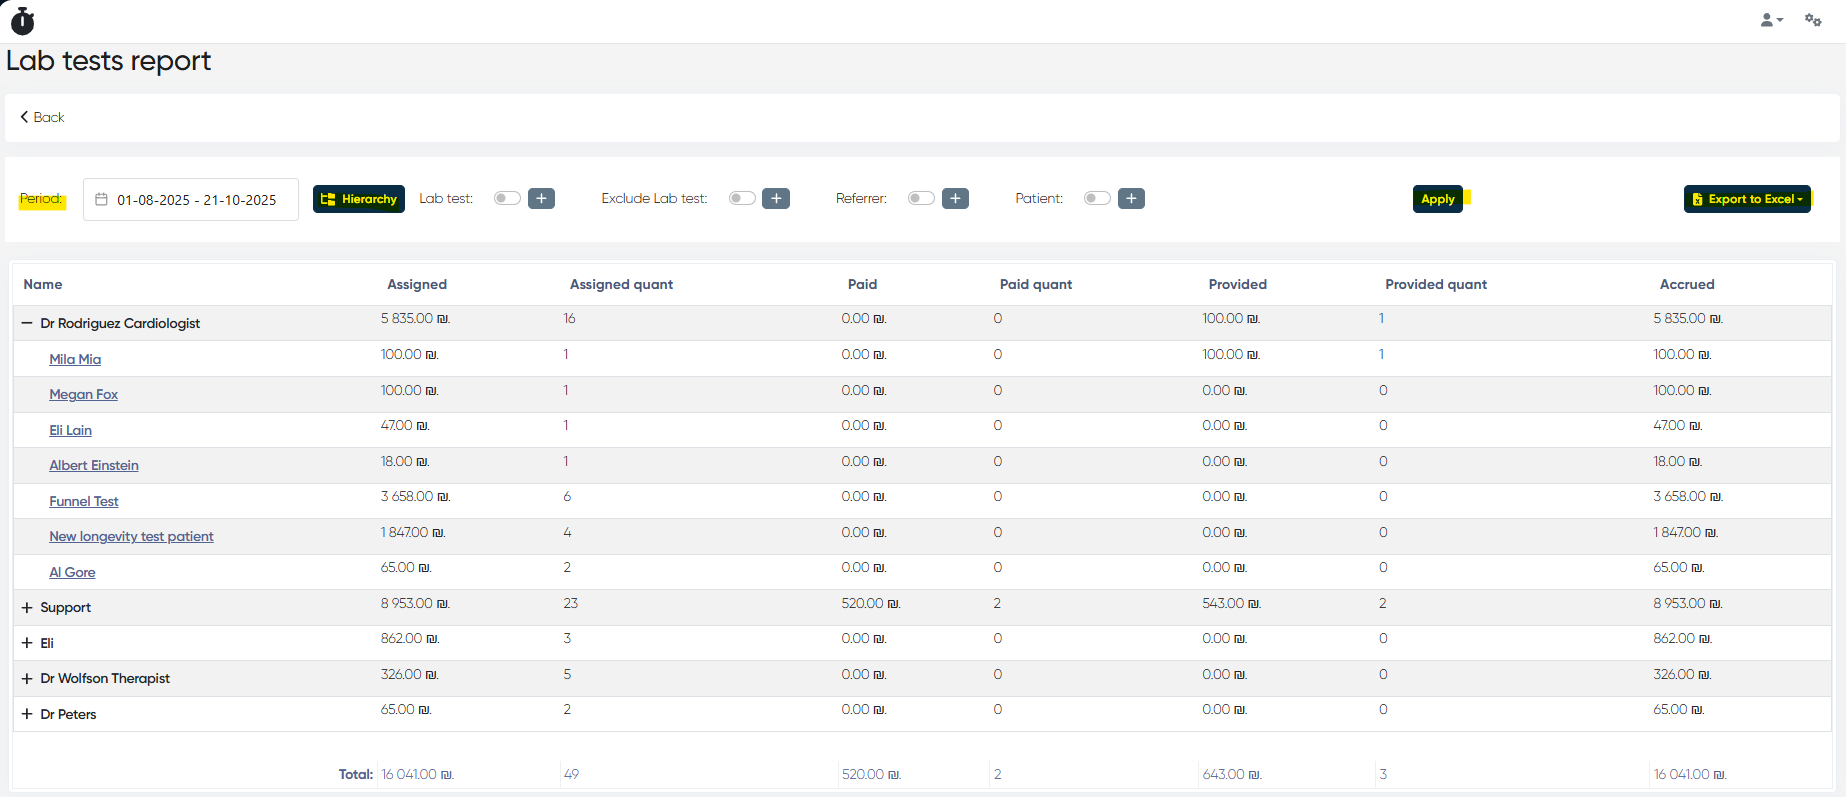Image resolution: width=1846 pixels, height=797 pixels.
Task: Open the settings gears icon
Action: point(1812,20)
